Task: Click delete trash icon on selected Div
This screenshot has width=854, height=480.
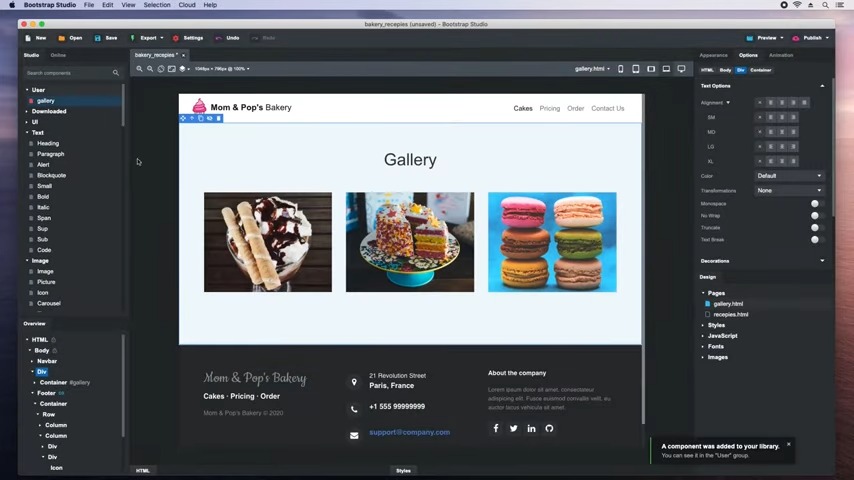Action: click(x=219, y=118)
